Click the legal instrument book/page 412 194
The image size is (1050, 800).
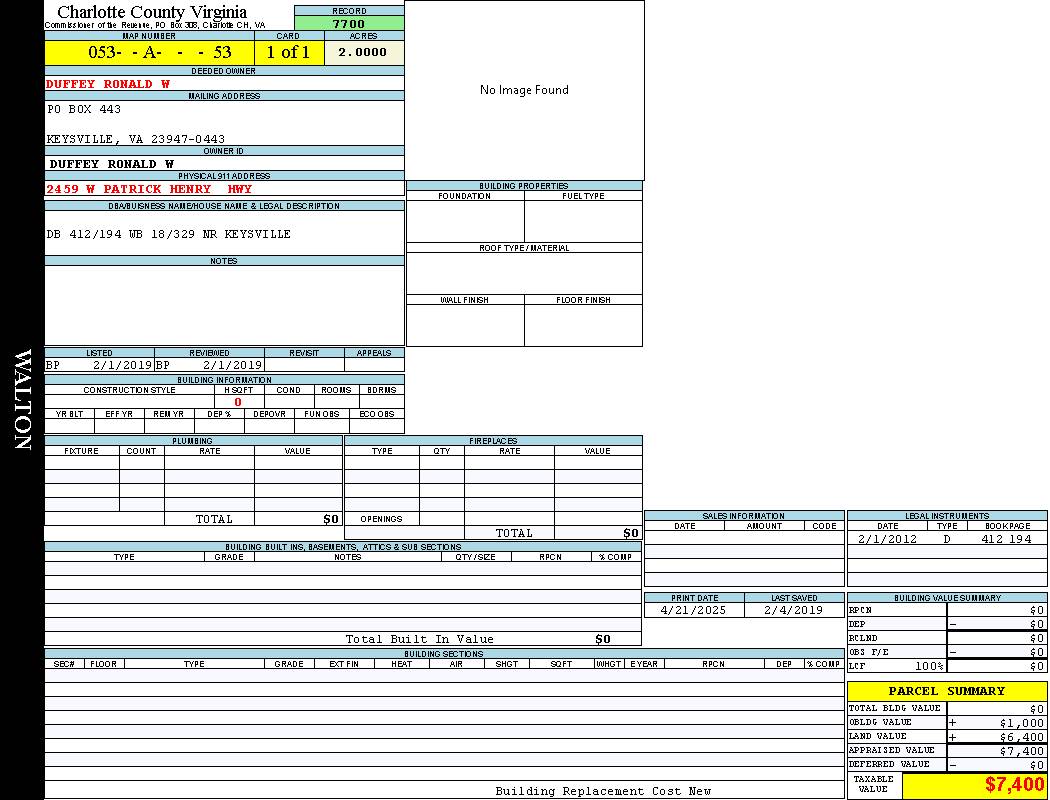[x=1006, y=539]
